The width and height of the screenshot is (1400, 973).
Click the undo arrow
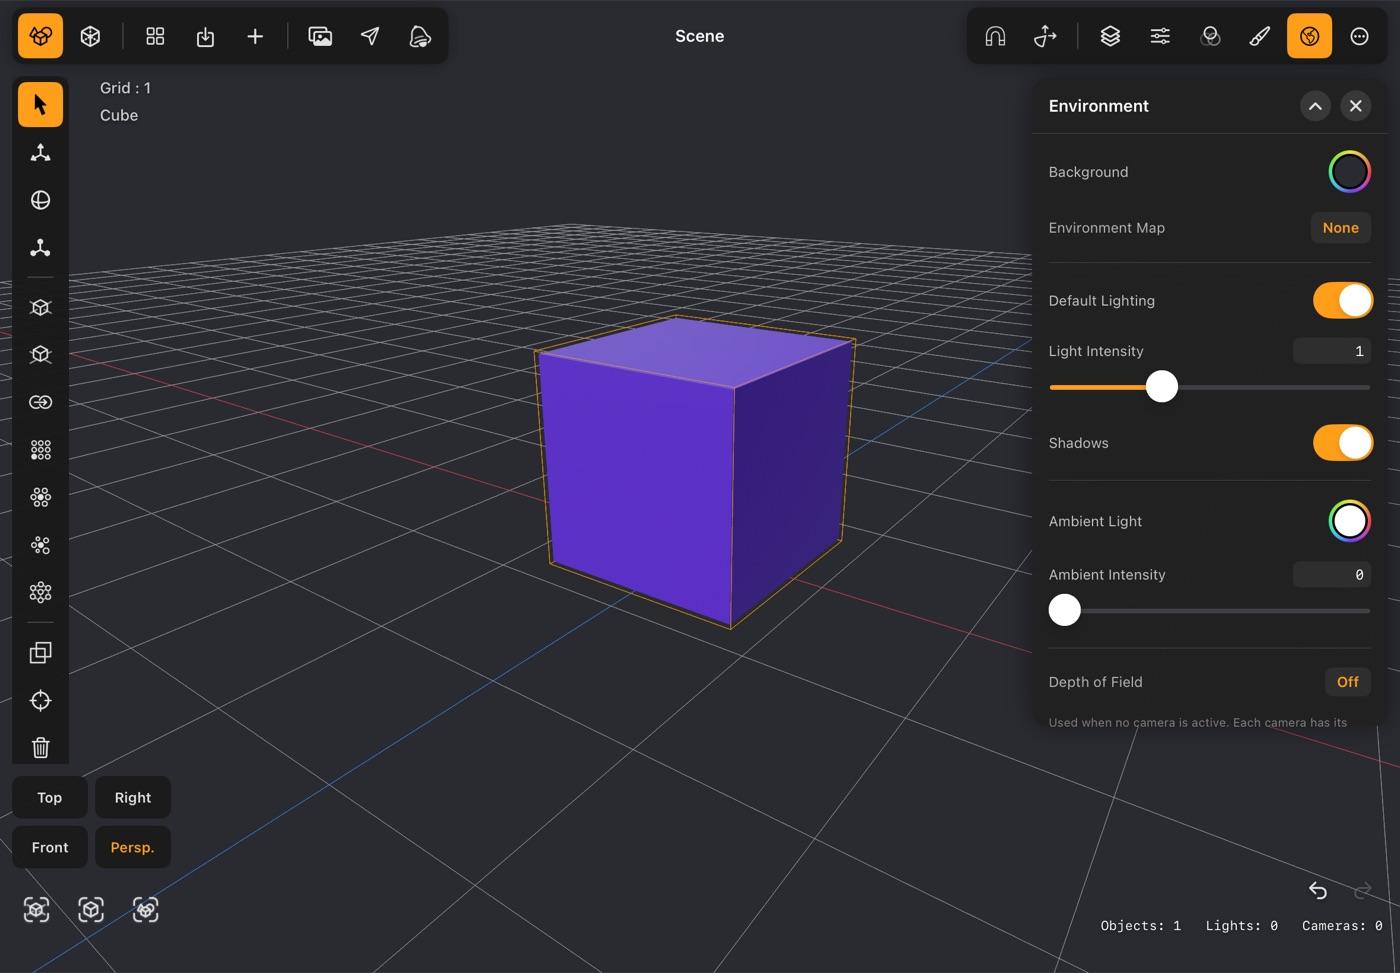(x=1318, y=890)
